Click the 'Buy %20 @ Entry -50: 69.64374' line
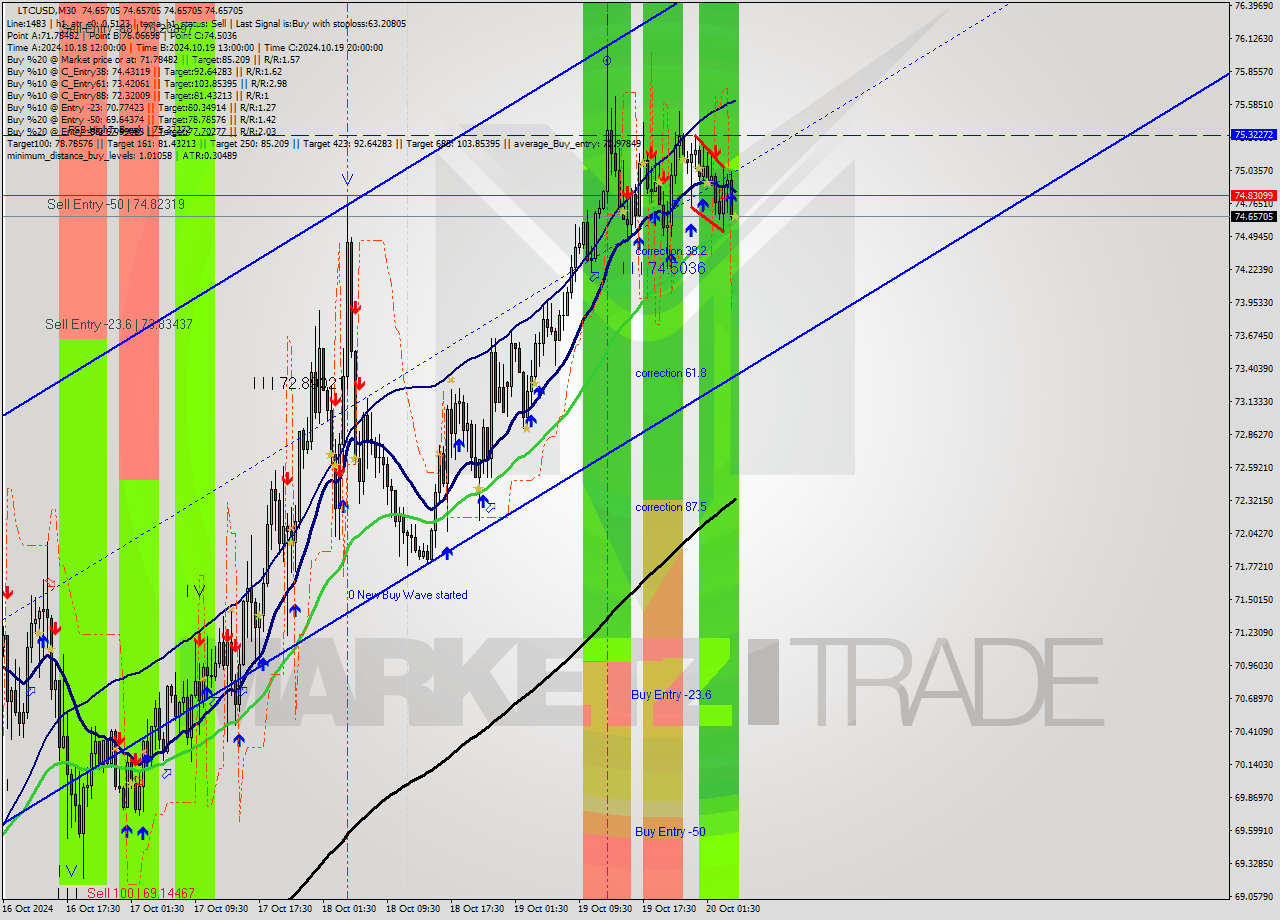The height and width of the screenshot is (920, 1280). point(141,119)
